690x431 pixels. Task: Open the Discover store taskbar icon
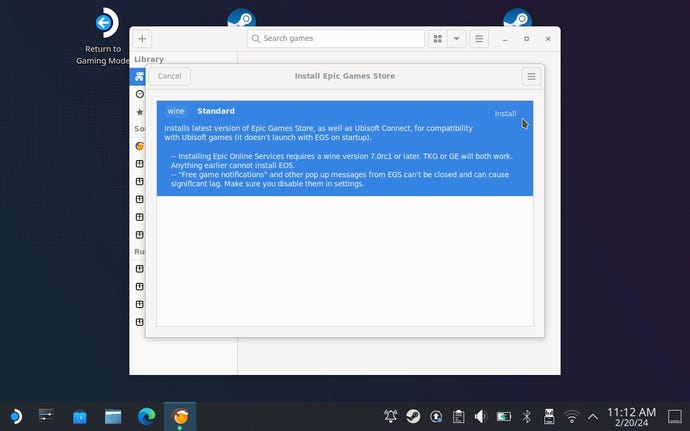coord(79,416)
